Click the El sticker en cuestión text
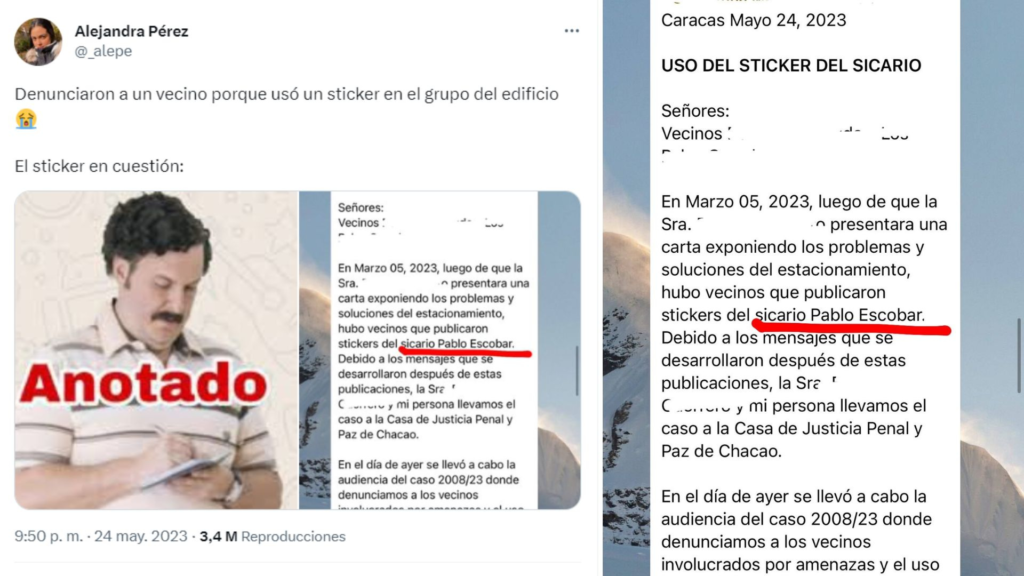Screen dimensions: 1024x576 99,166
